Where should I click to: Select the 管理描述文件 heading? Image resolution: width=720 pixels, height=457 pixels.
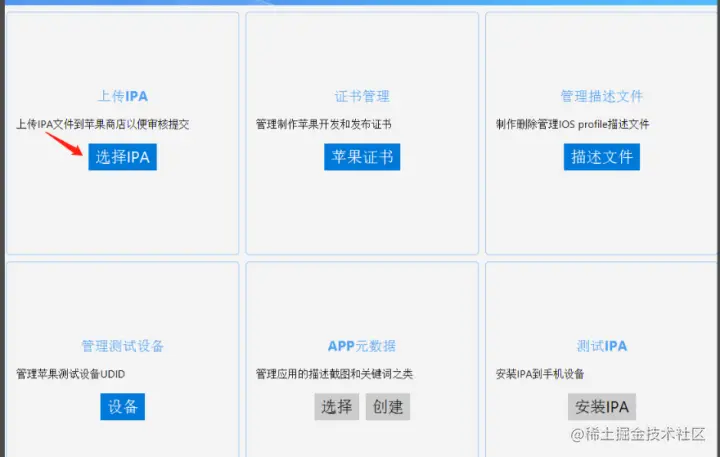[x=602, y=96]
